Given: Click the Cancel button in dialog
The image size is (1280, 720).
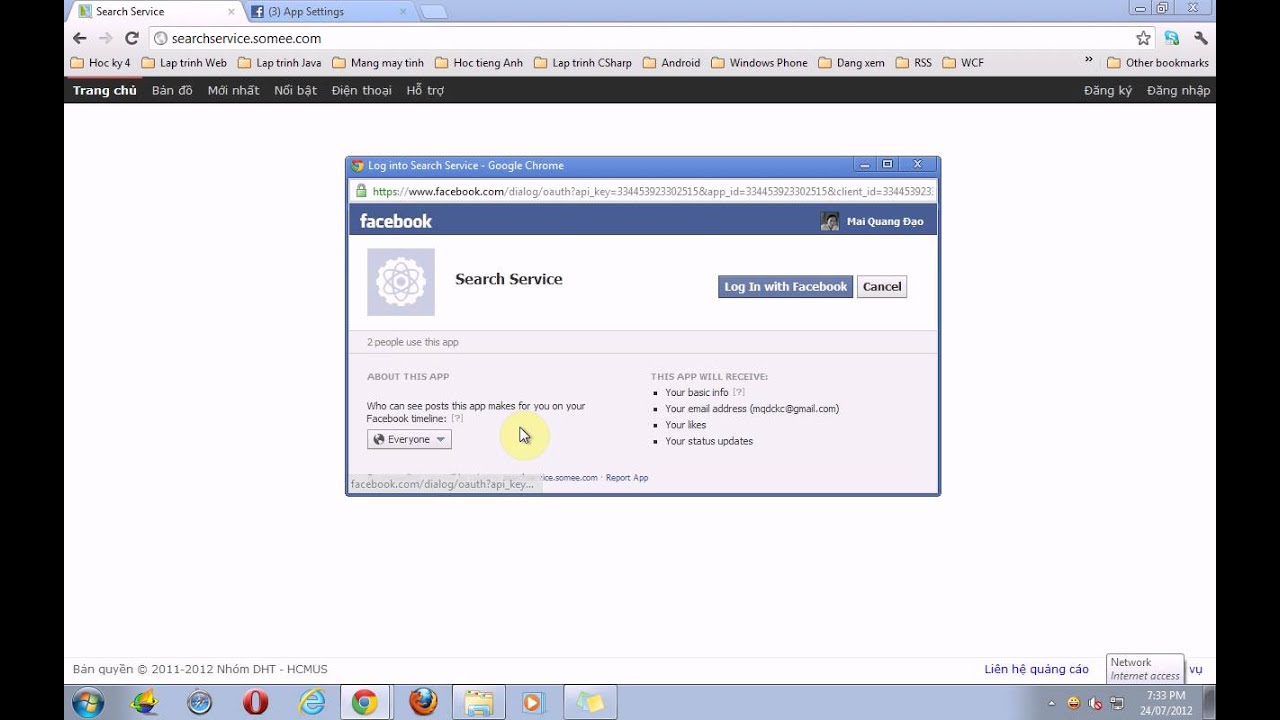Looking at the screenshot, I should pyautogui.click(x=882, y=286).
